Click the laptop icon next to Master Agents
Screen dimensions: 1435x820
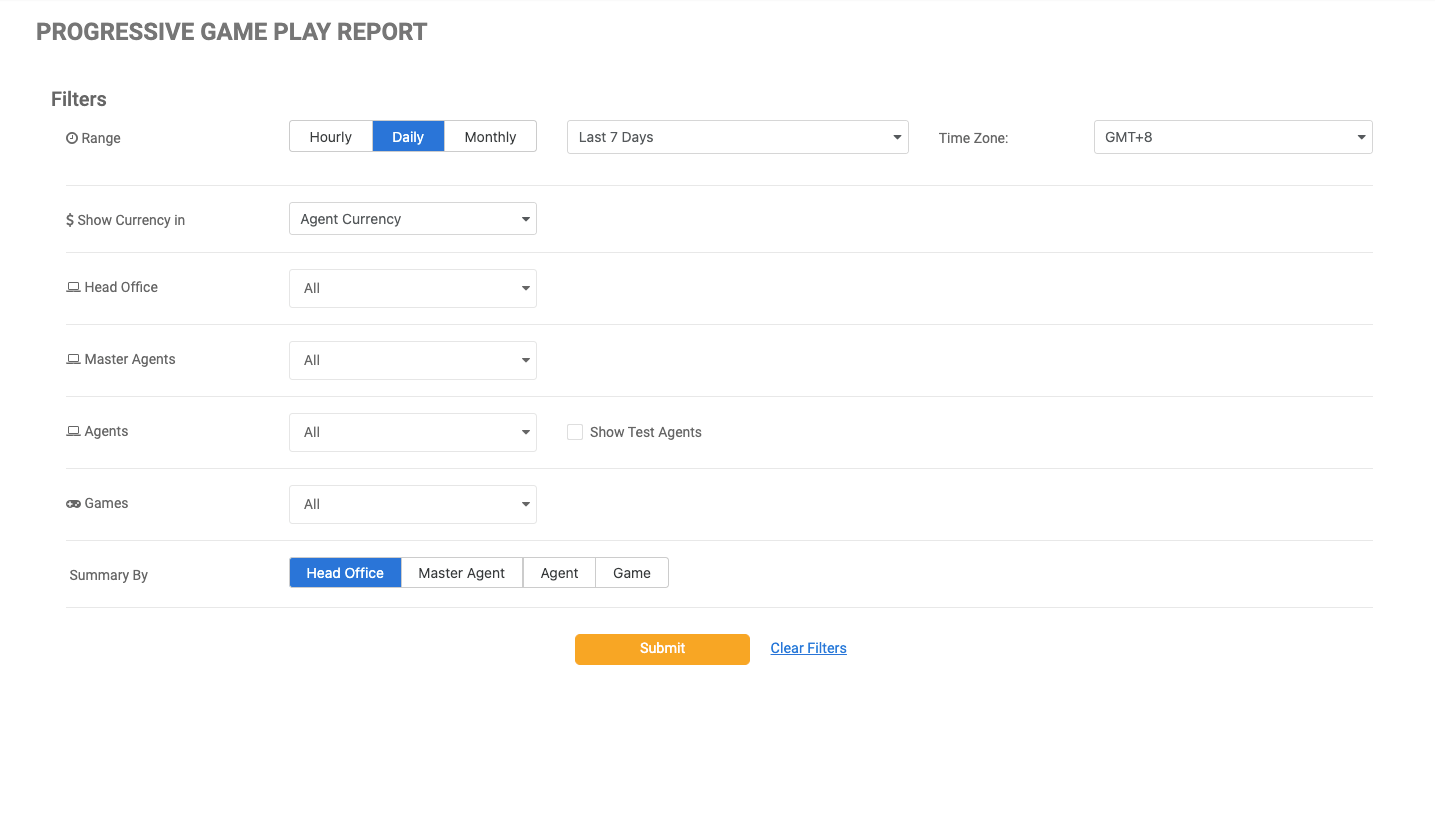73,359
